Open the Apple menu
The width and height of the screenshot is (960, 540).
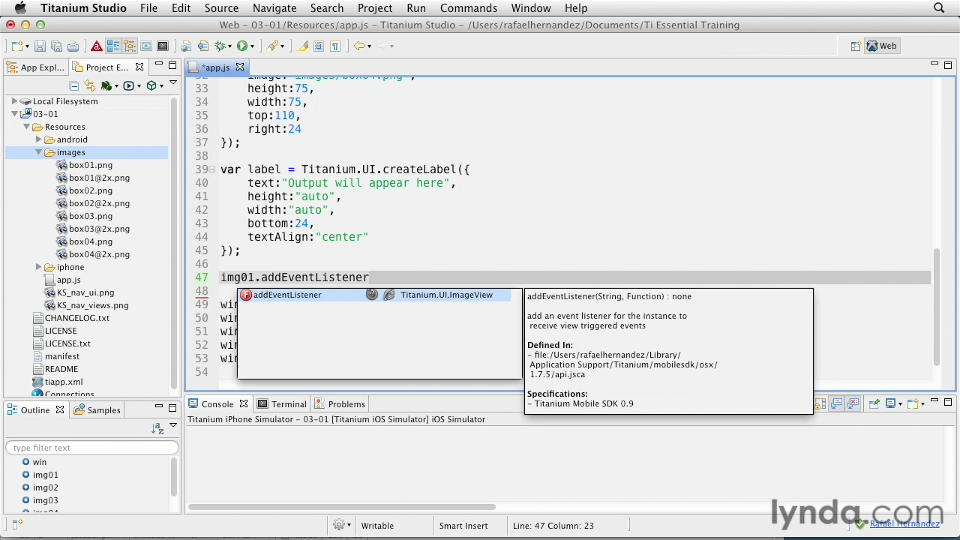coord(20,8)
